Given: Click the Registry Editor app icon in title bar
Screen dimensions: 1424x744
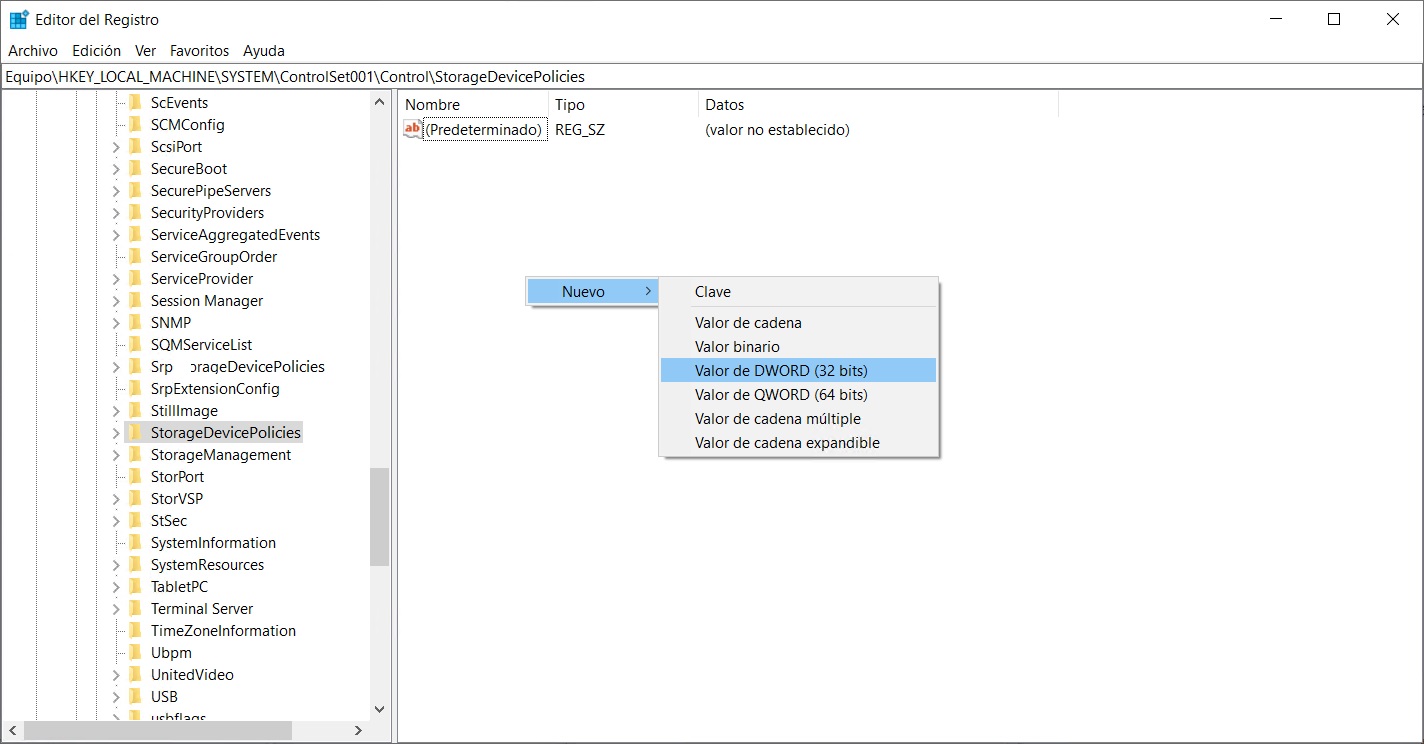Looking at the screenshot, I should [19, 19].
